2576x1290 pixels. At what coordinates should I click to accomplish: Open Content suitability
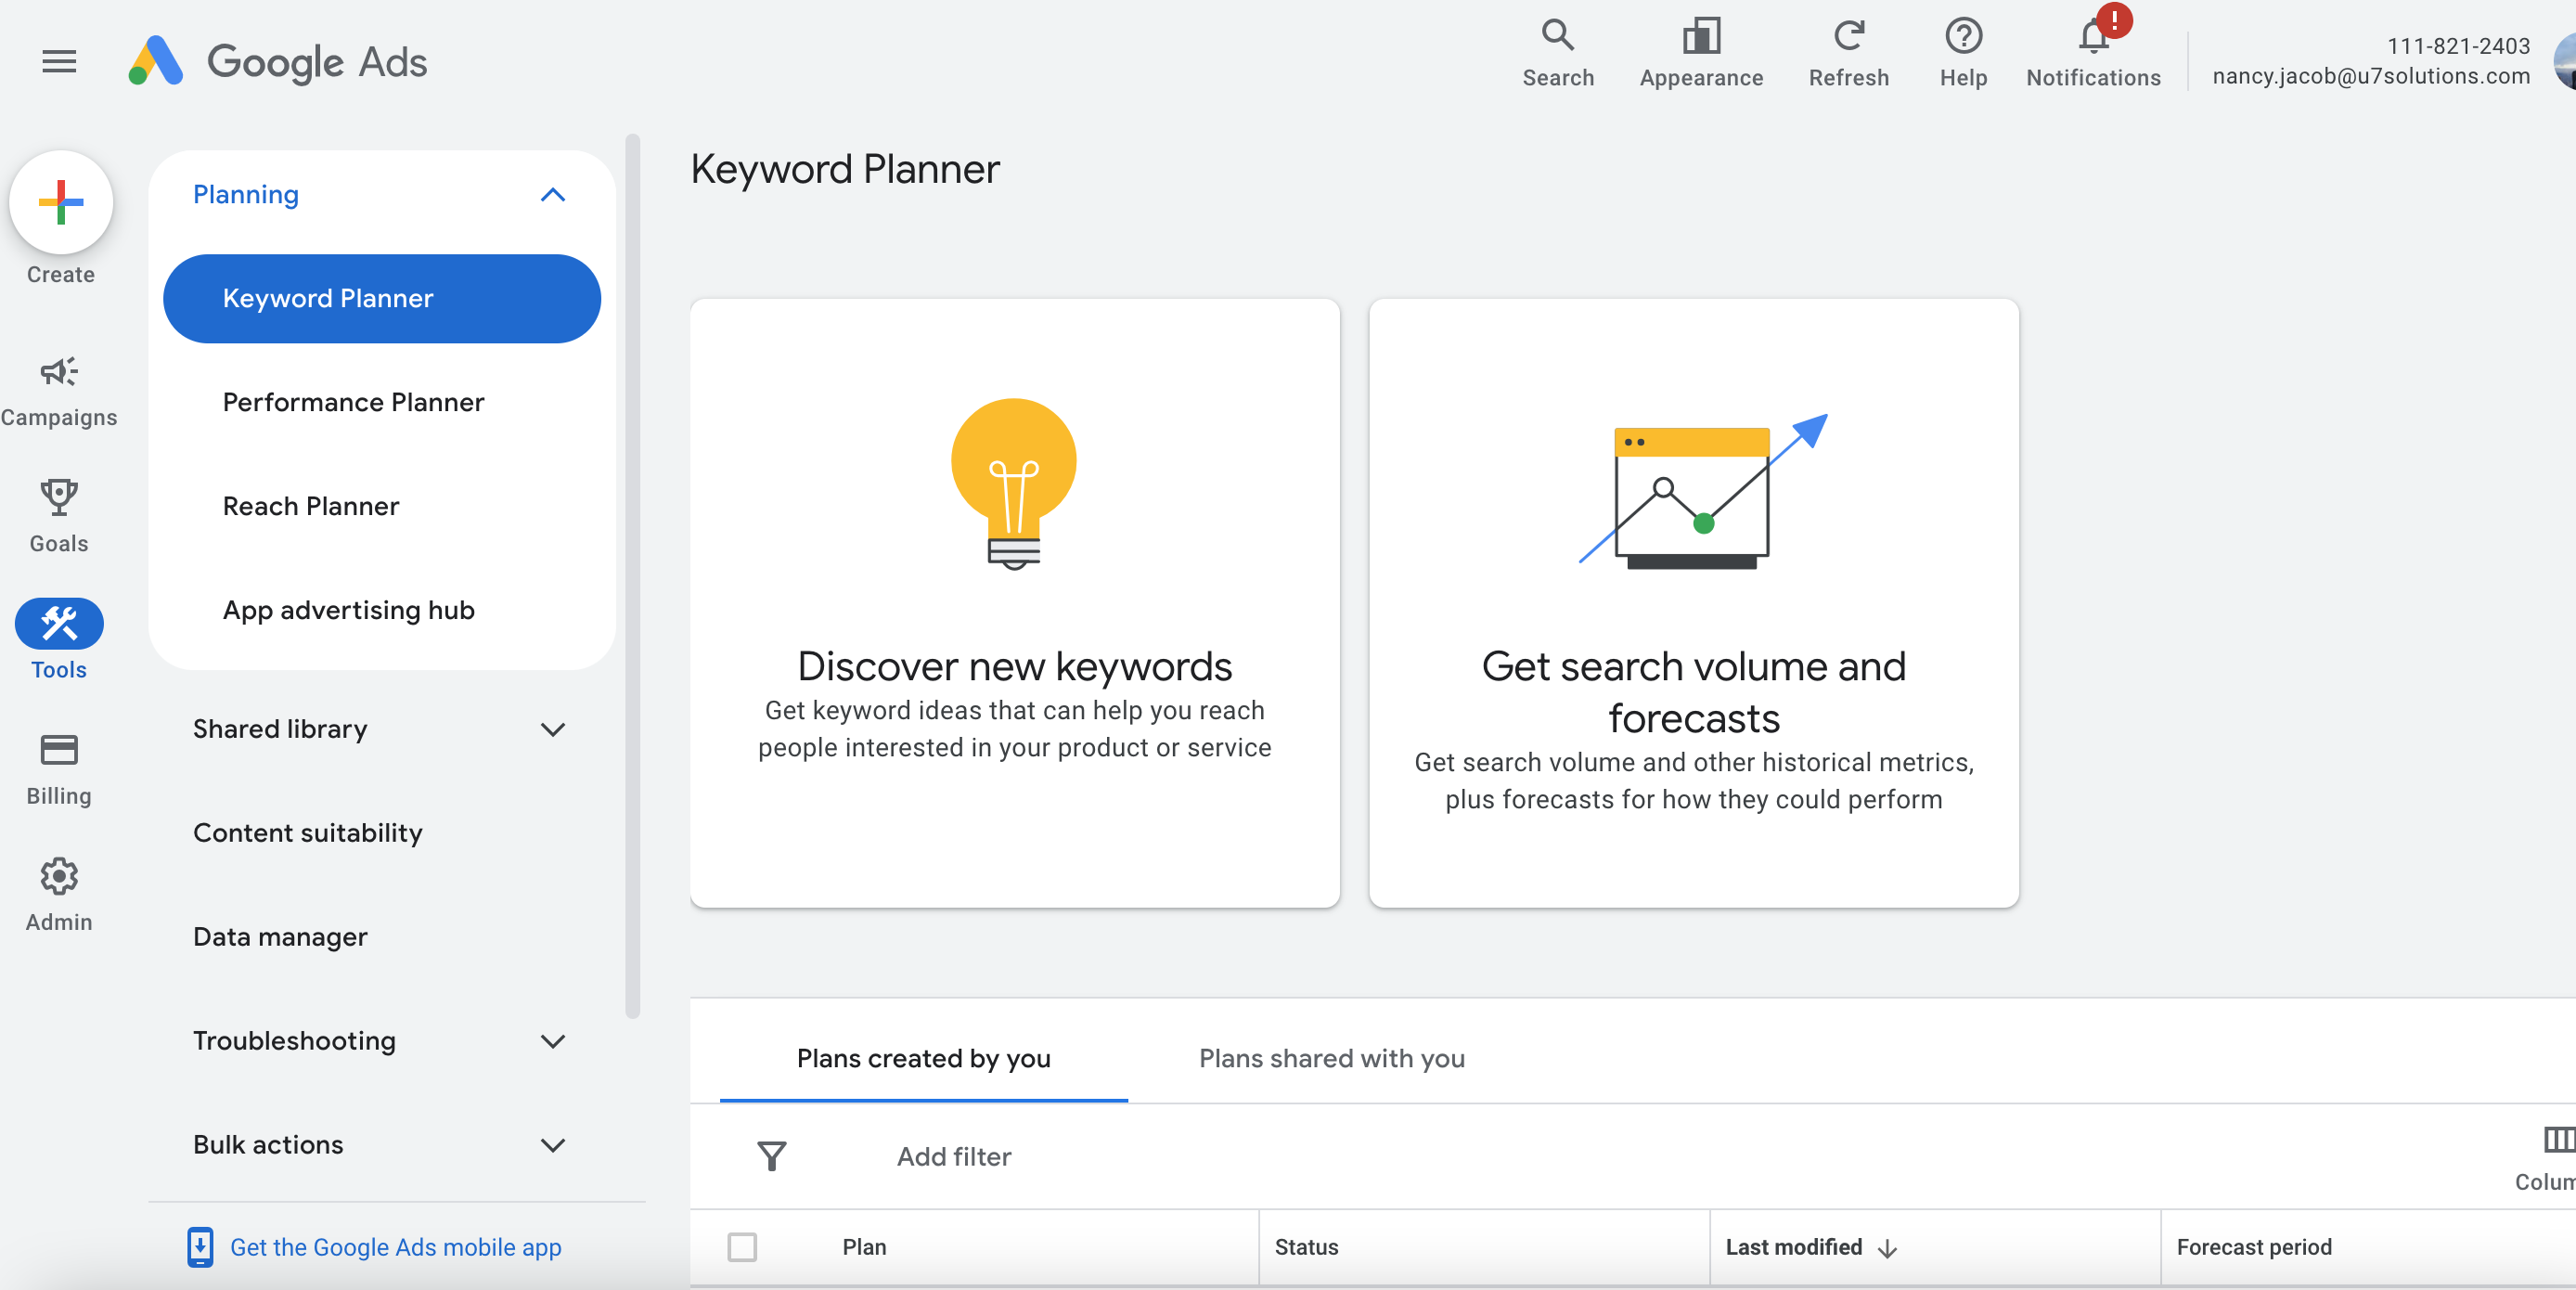(308, 833)
